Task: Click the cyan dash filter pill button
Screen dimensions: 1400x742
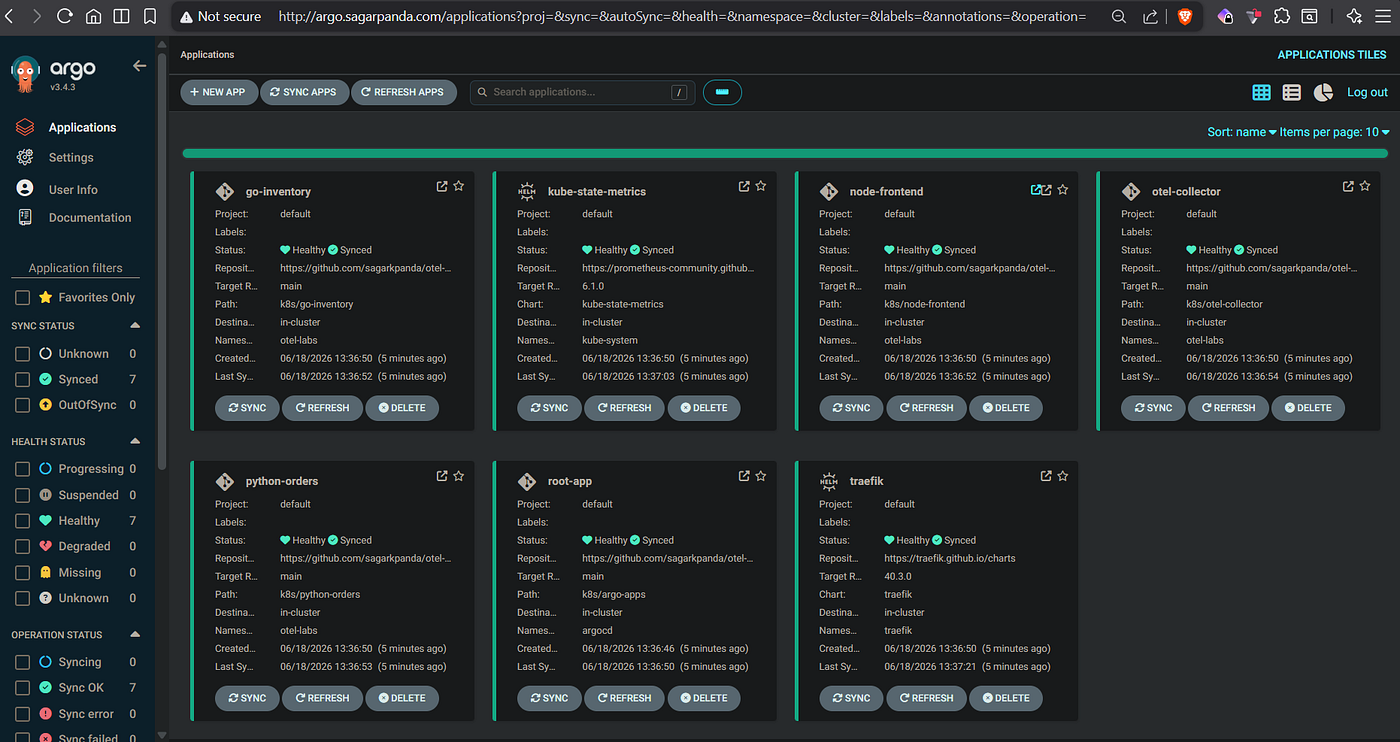Action: [722, 92]
